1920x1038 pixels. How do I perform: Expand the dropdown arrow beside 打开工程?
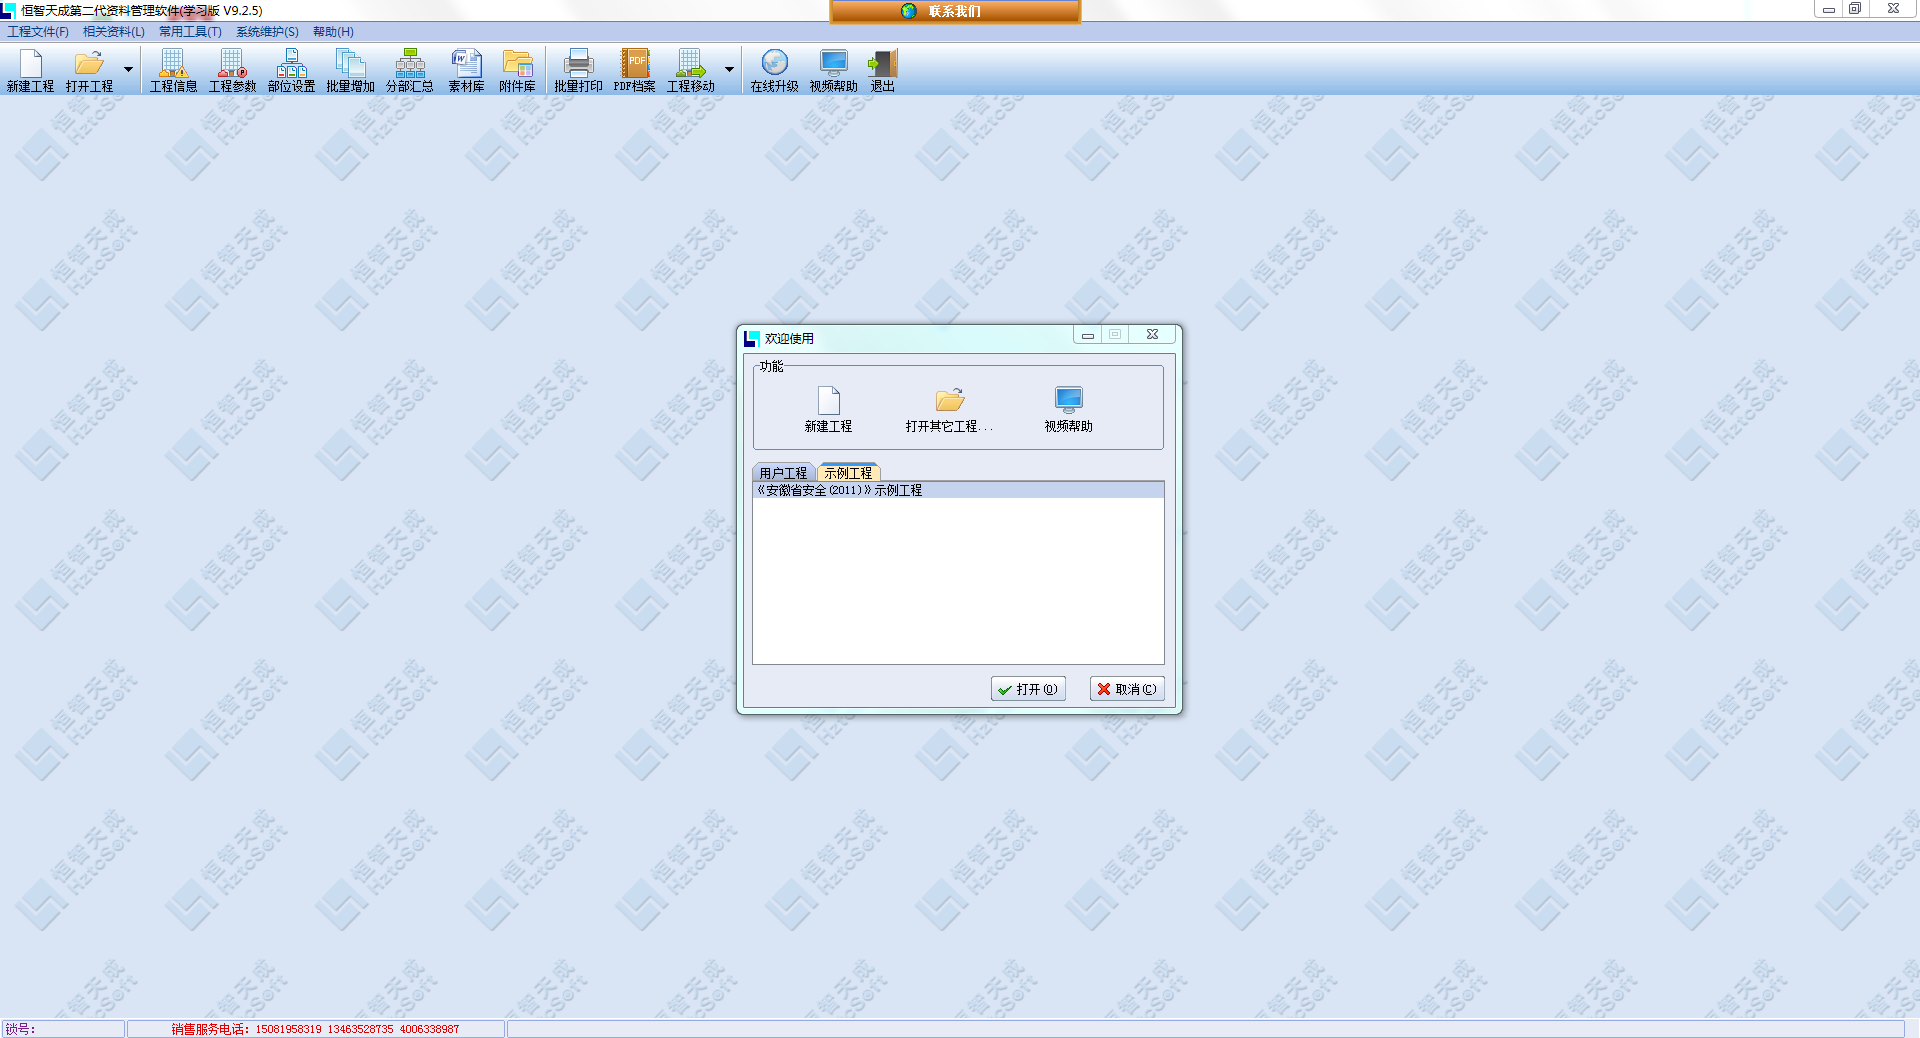128,70
